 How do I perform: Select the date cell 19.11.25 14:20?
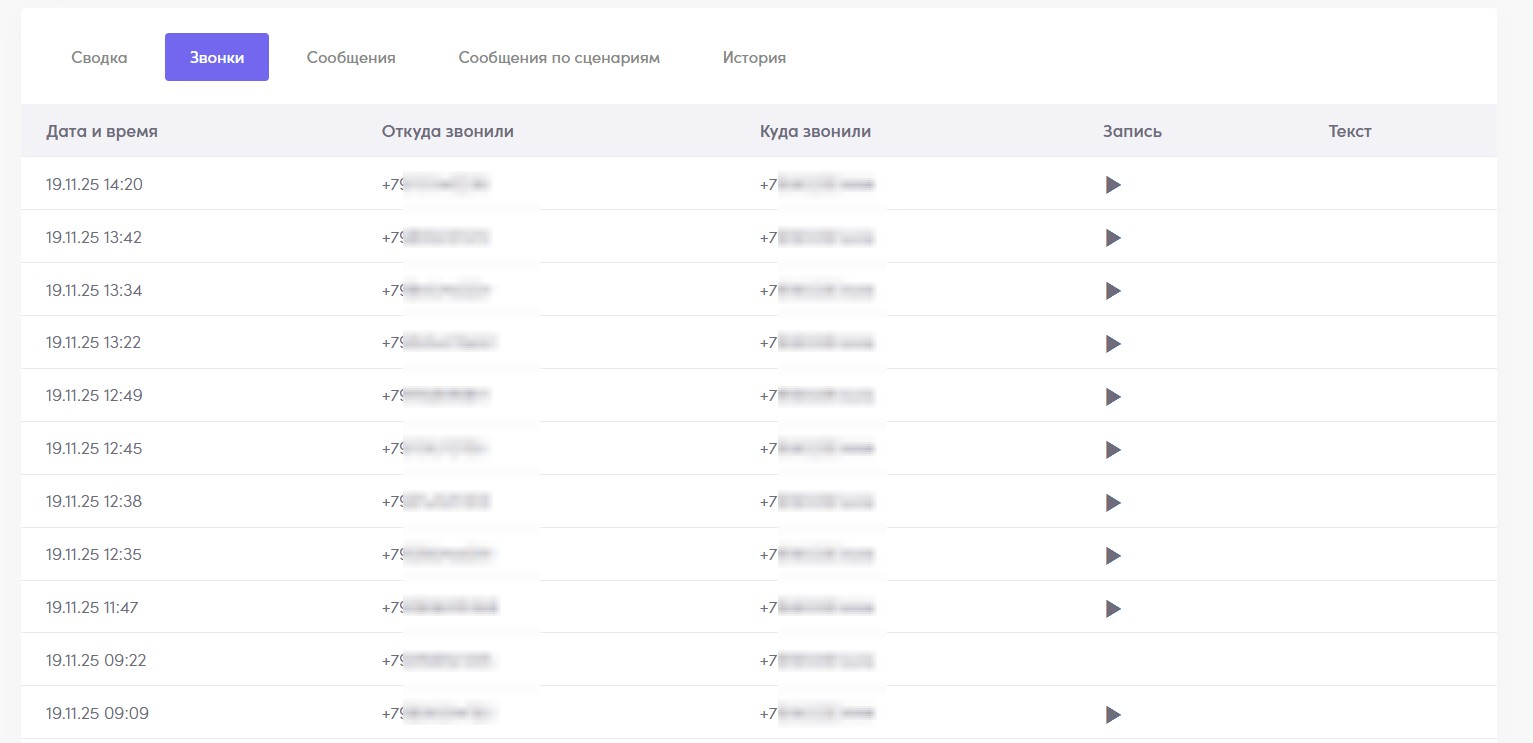[94, 184]
